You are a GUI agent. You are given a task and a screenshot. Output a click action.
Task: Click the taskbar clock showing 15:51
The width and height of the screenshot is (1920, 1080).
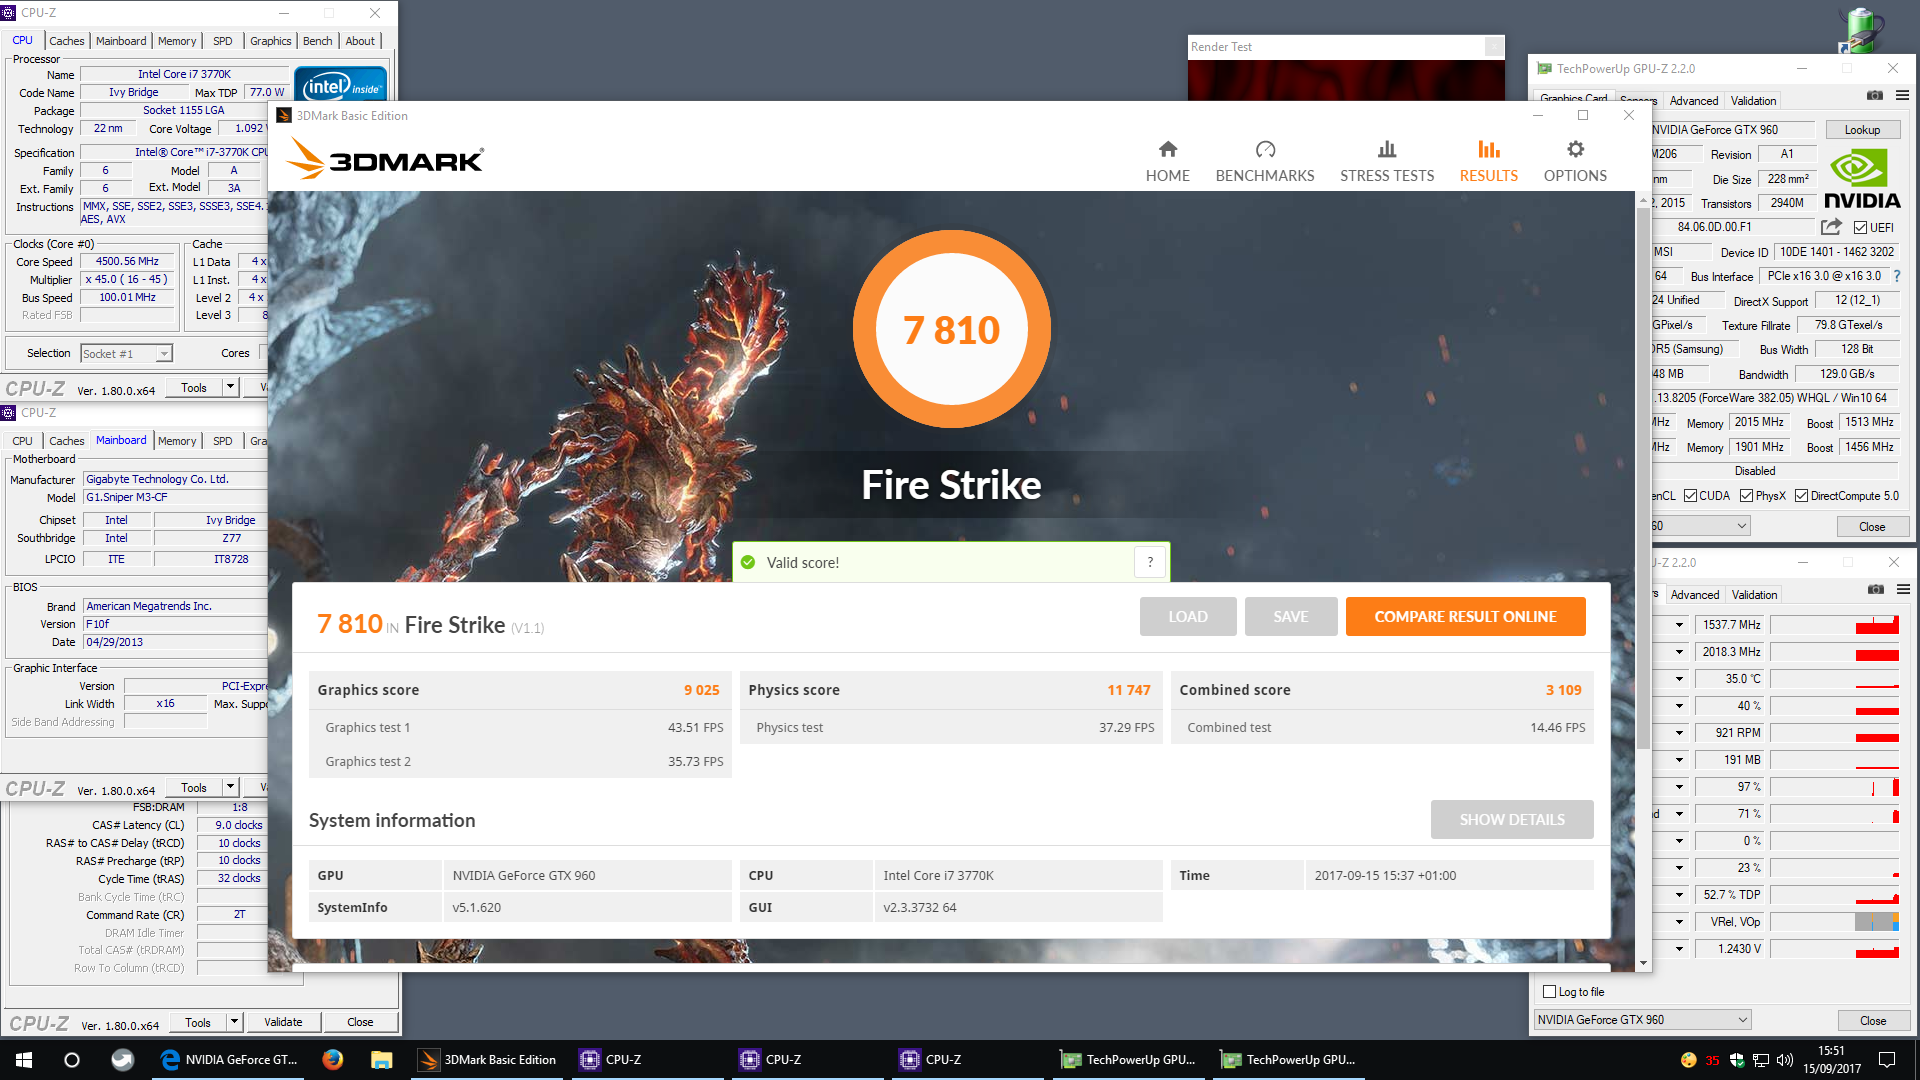[x=1832, y=1060]
